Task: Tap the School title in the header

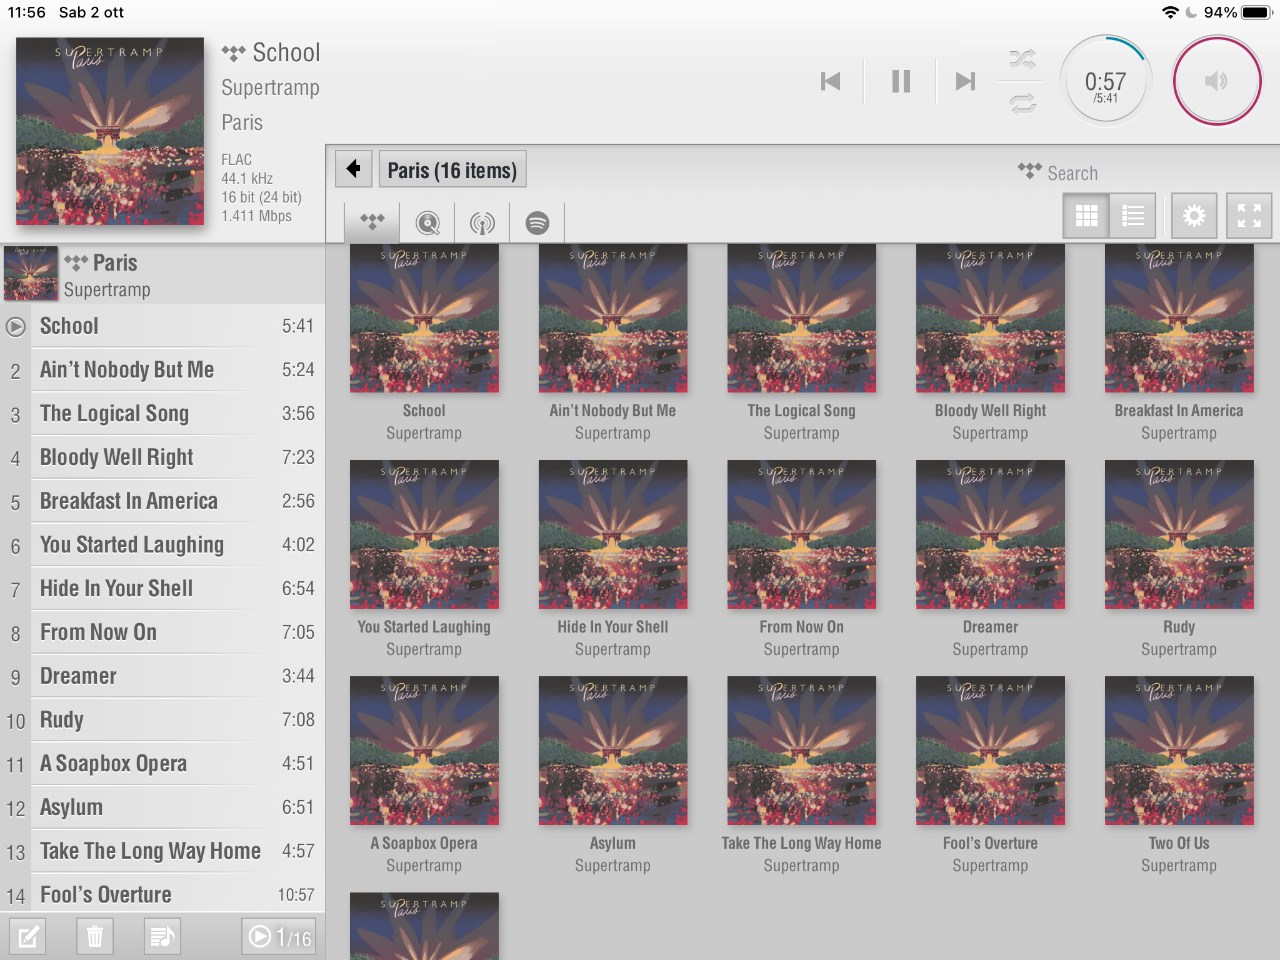Action: pos(286,52)
